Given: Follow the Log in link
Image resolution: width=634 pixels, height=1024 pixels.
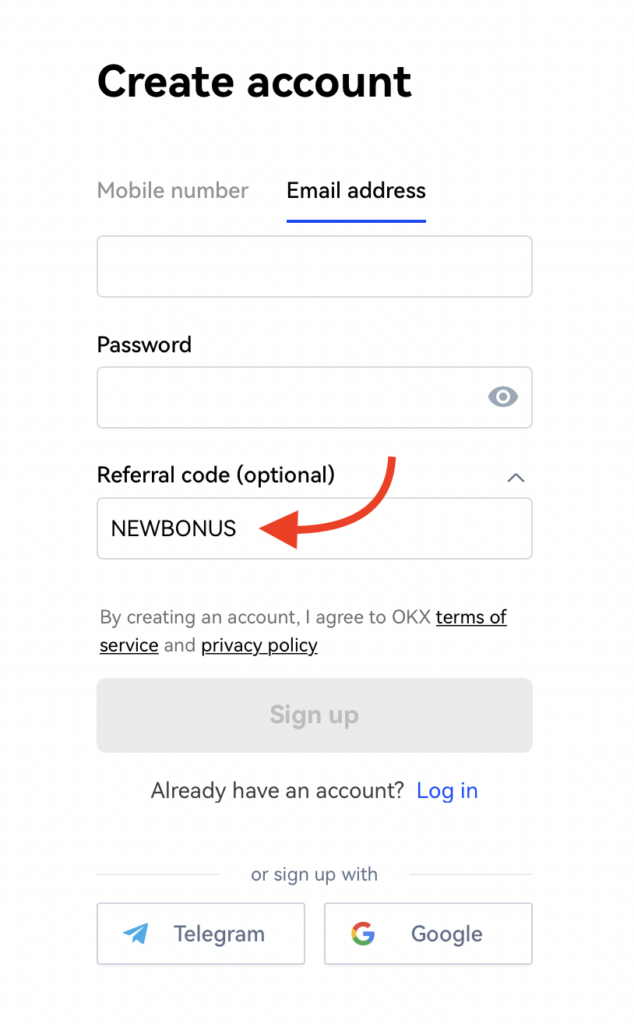Looking at the screenshot, I should click(447, 791).
